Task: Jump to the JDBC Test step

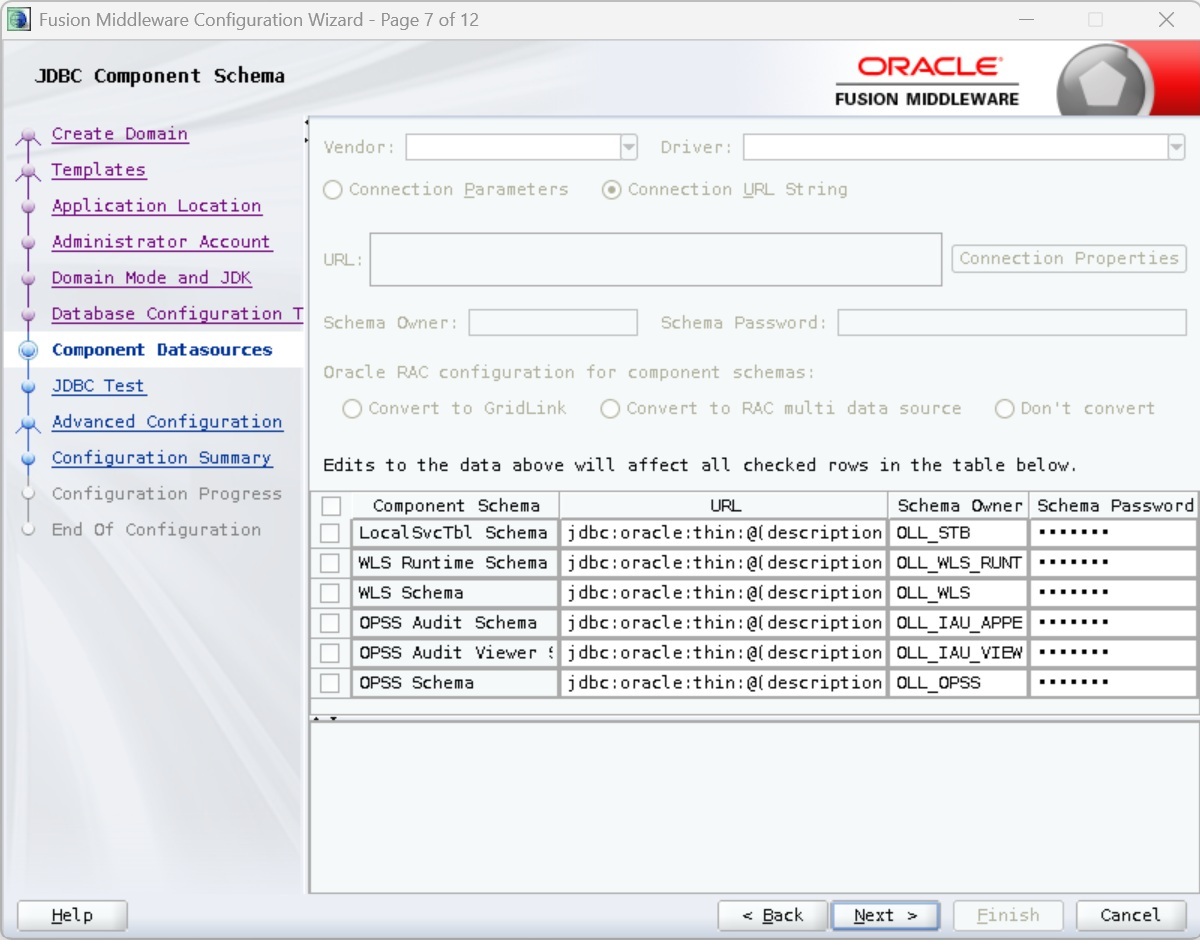Action: [98, 386]
